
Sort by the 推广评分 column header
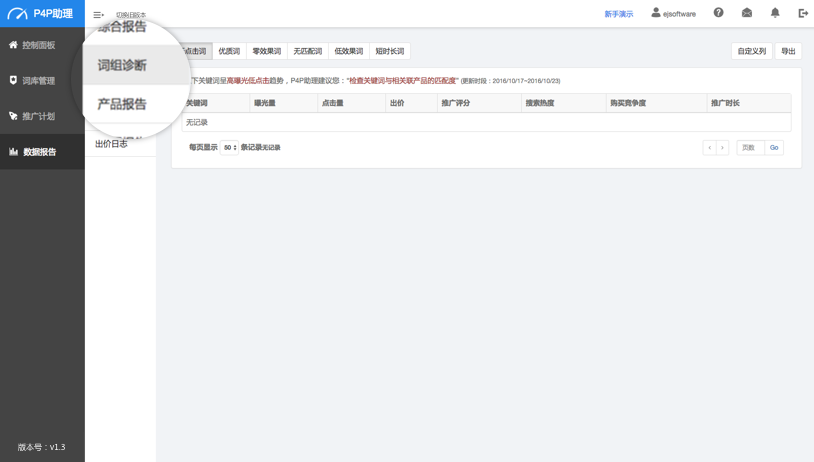(x=479, y=103)
